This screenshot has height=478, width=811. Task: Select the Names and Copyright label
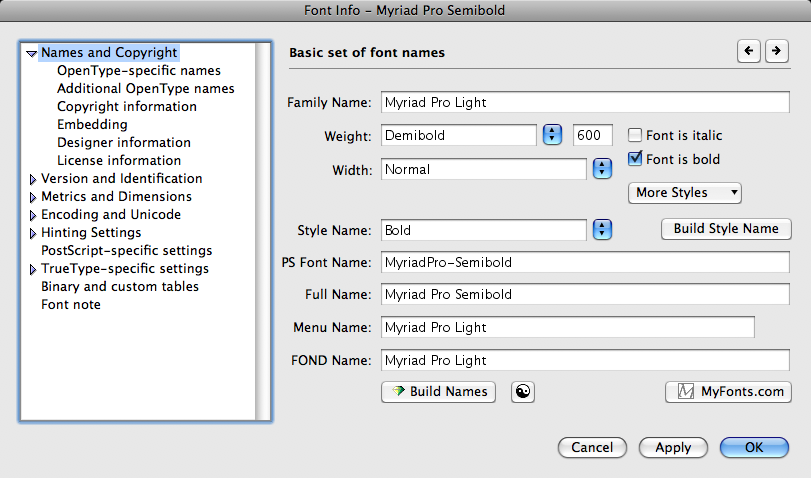click(109, 52)
